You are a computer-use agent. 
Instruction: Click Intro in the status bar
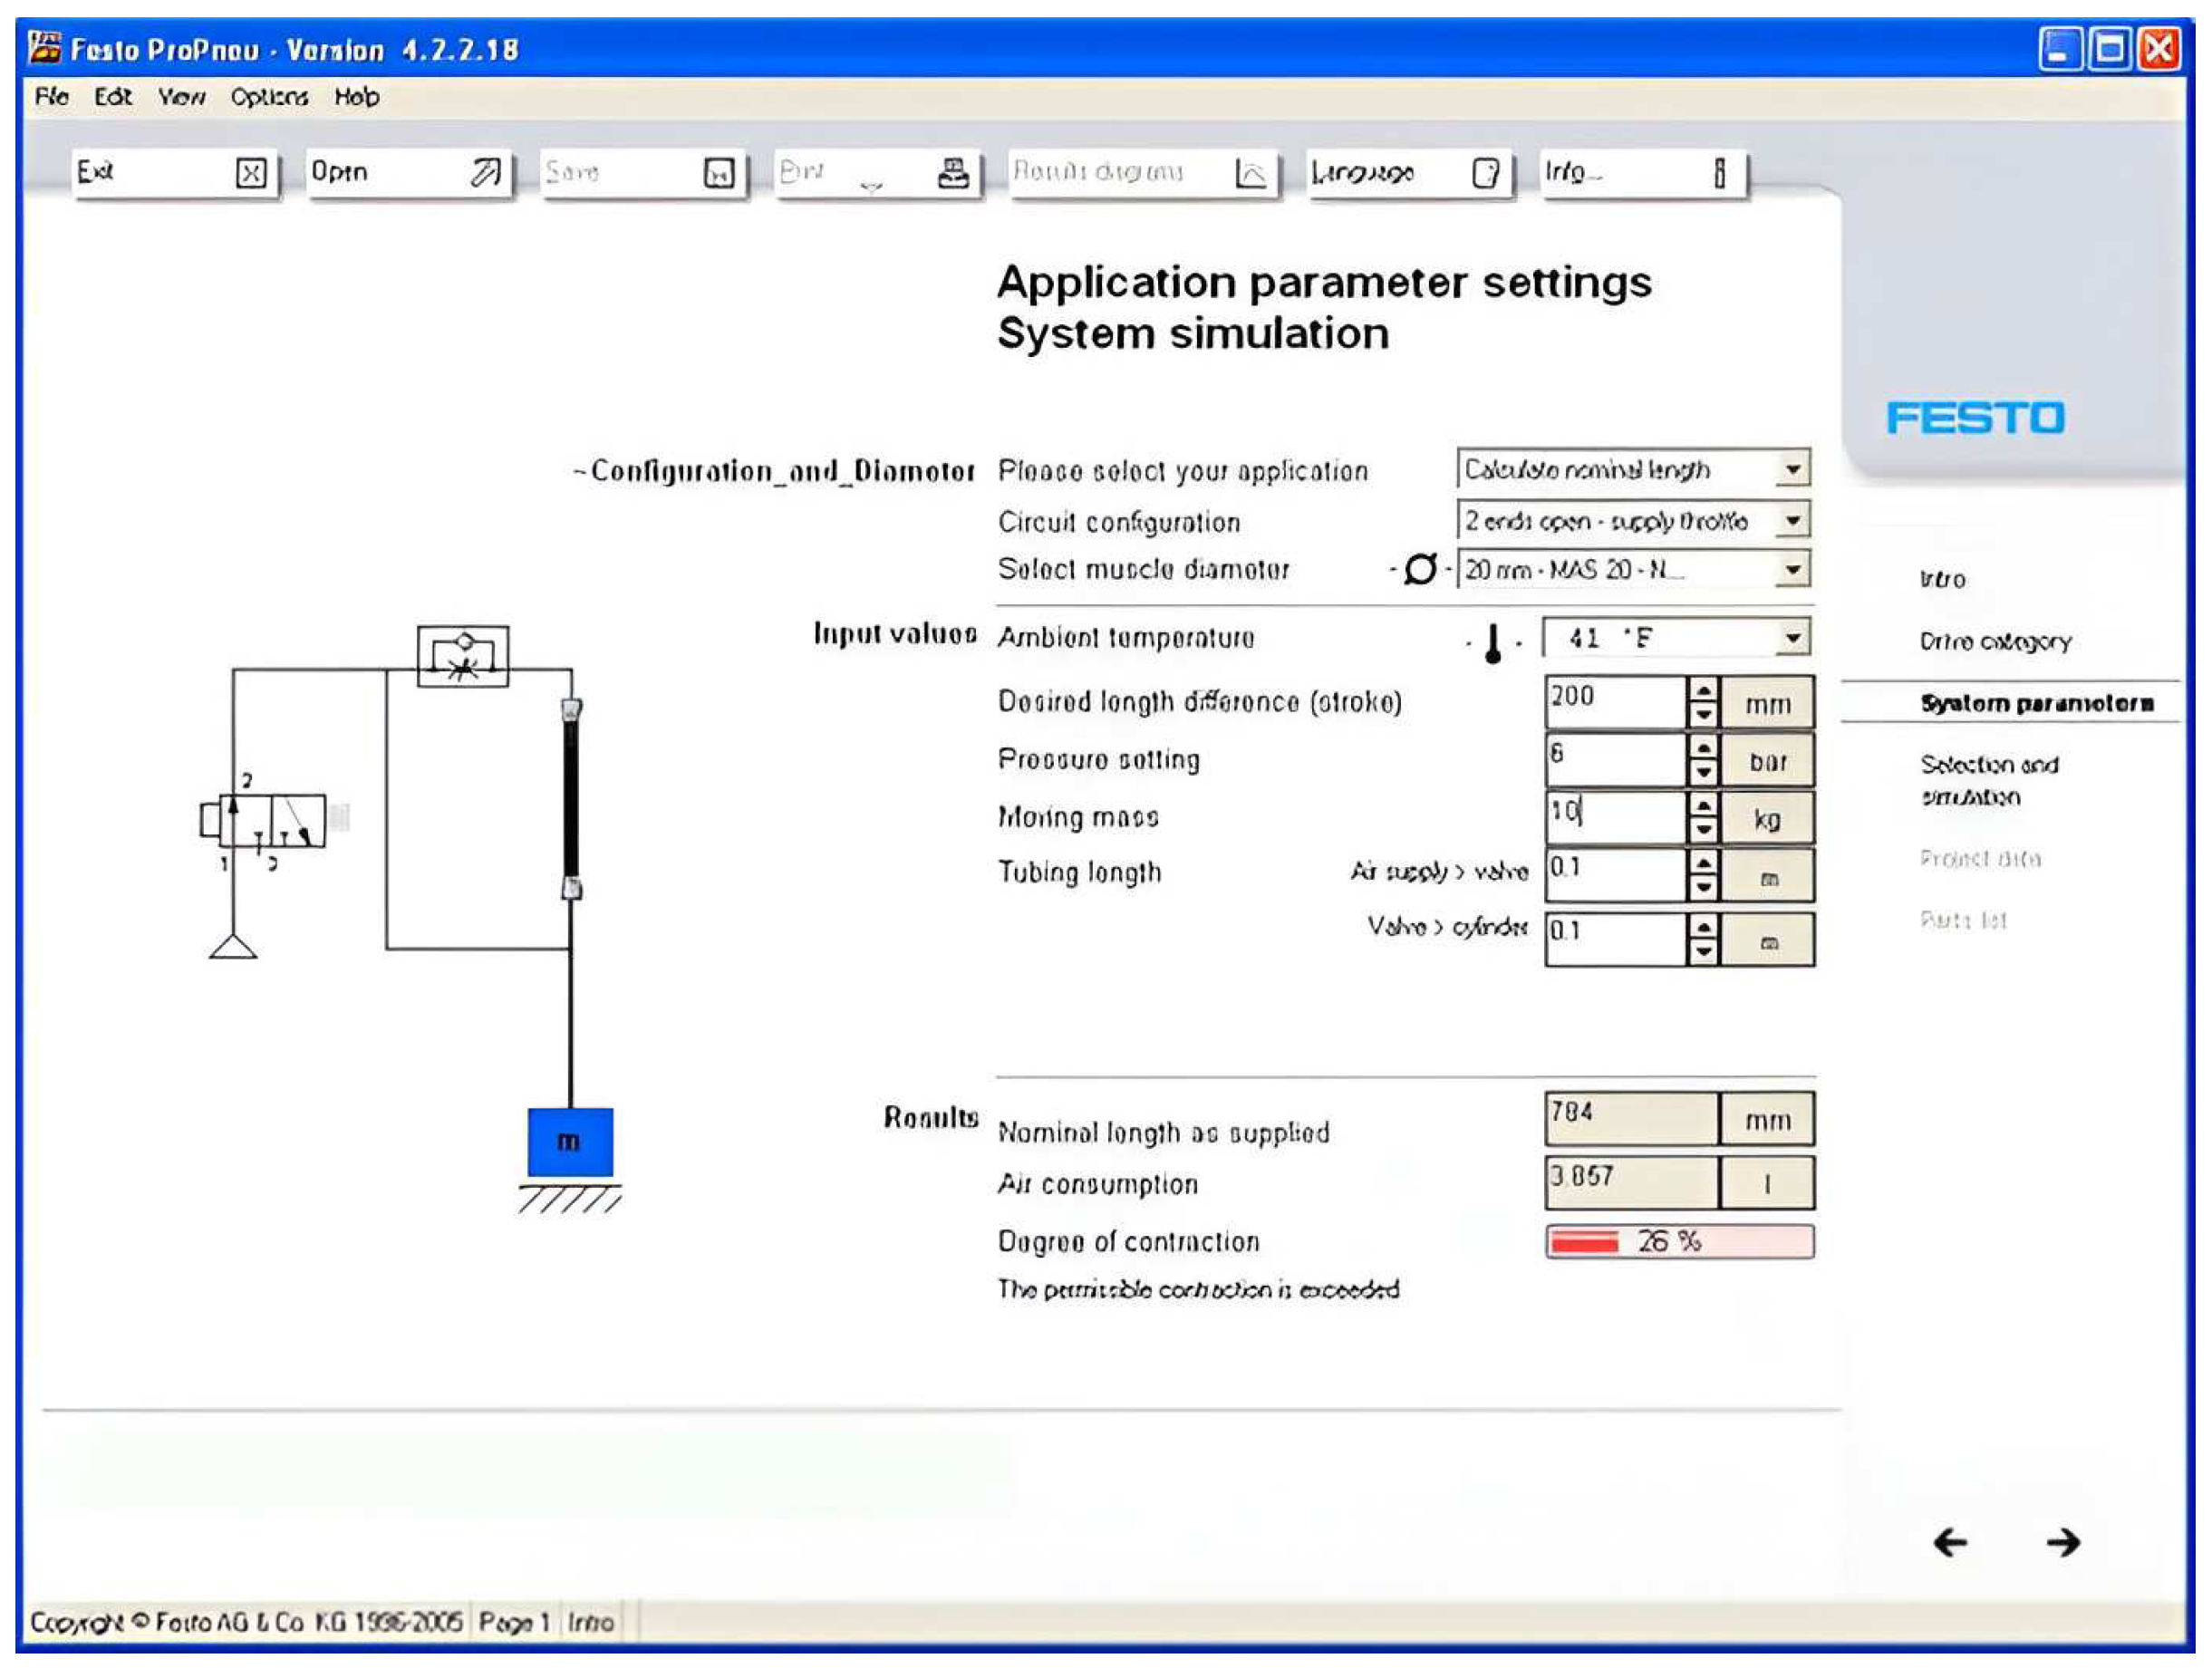(590, 1621)
